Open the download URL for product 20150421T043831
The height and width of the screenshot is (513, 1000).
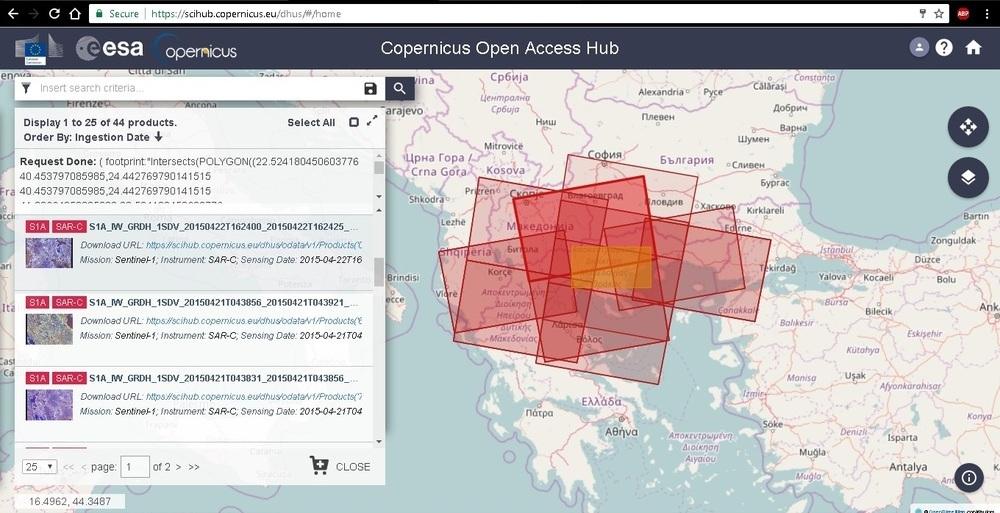254,396
